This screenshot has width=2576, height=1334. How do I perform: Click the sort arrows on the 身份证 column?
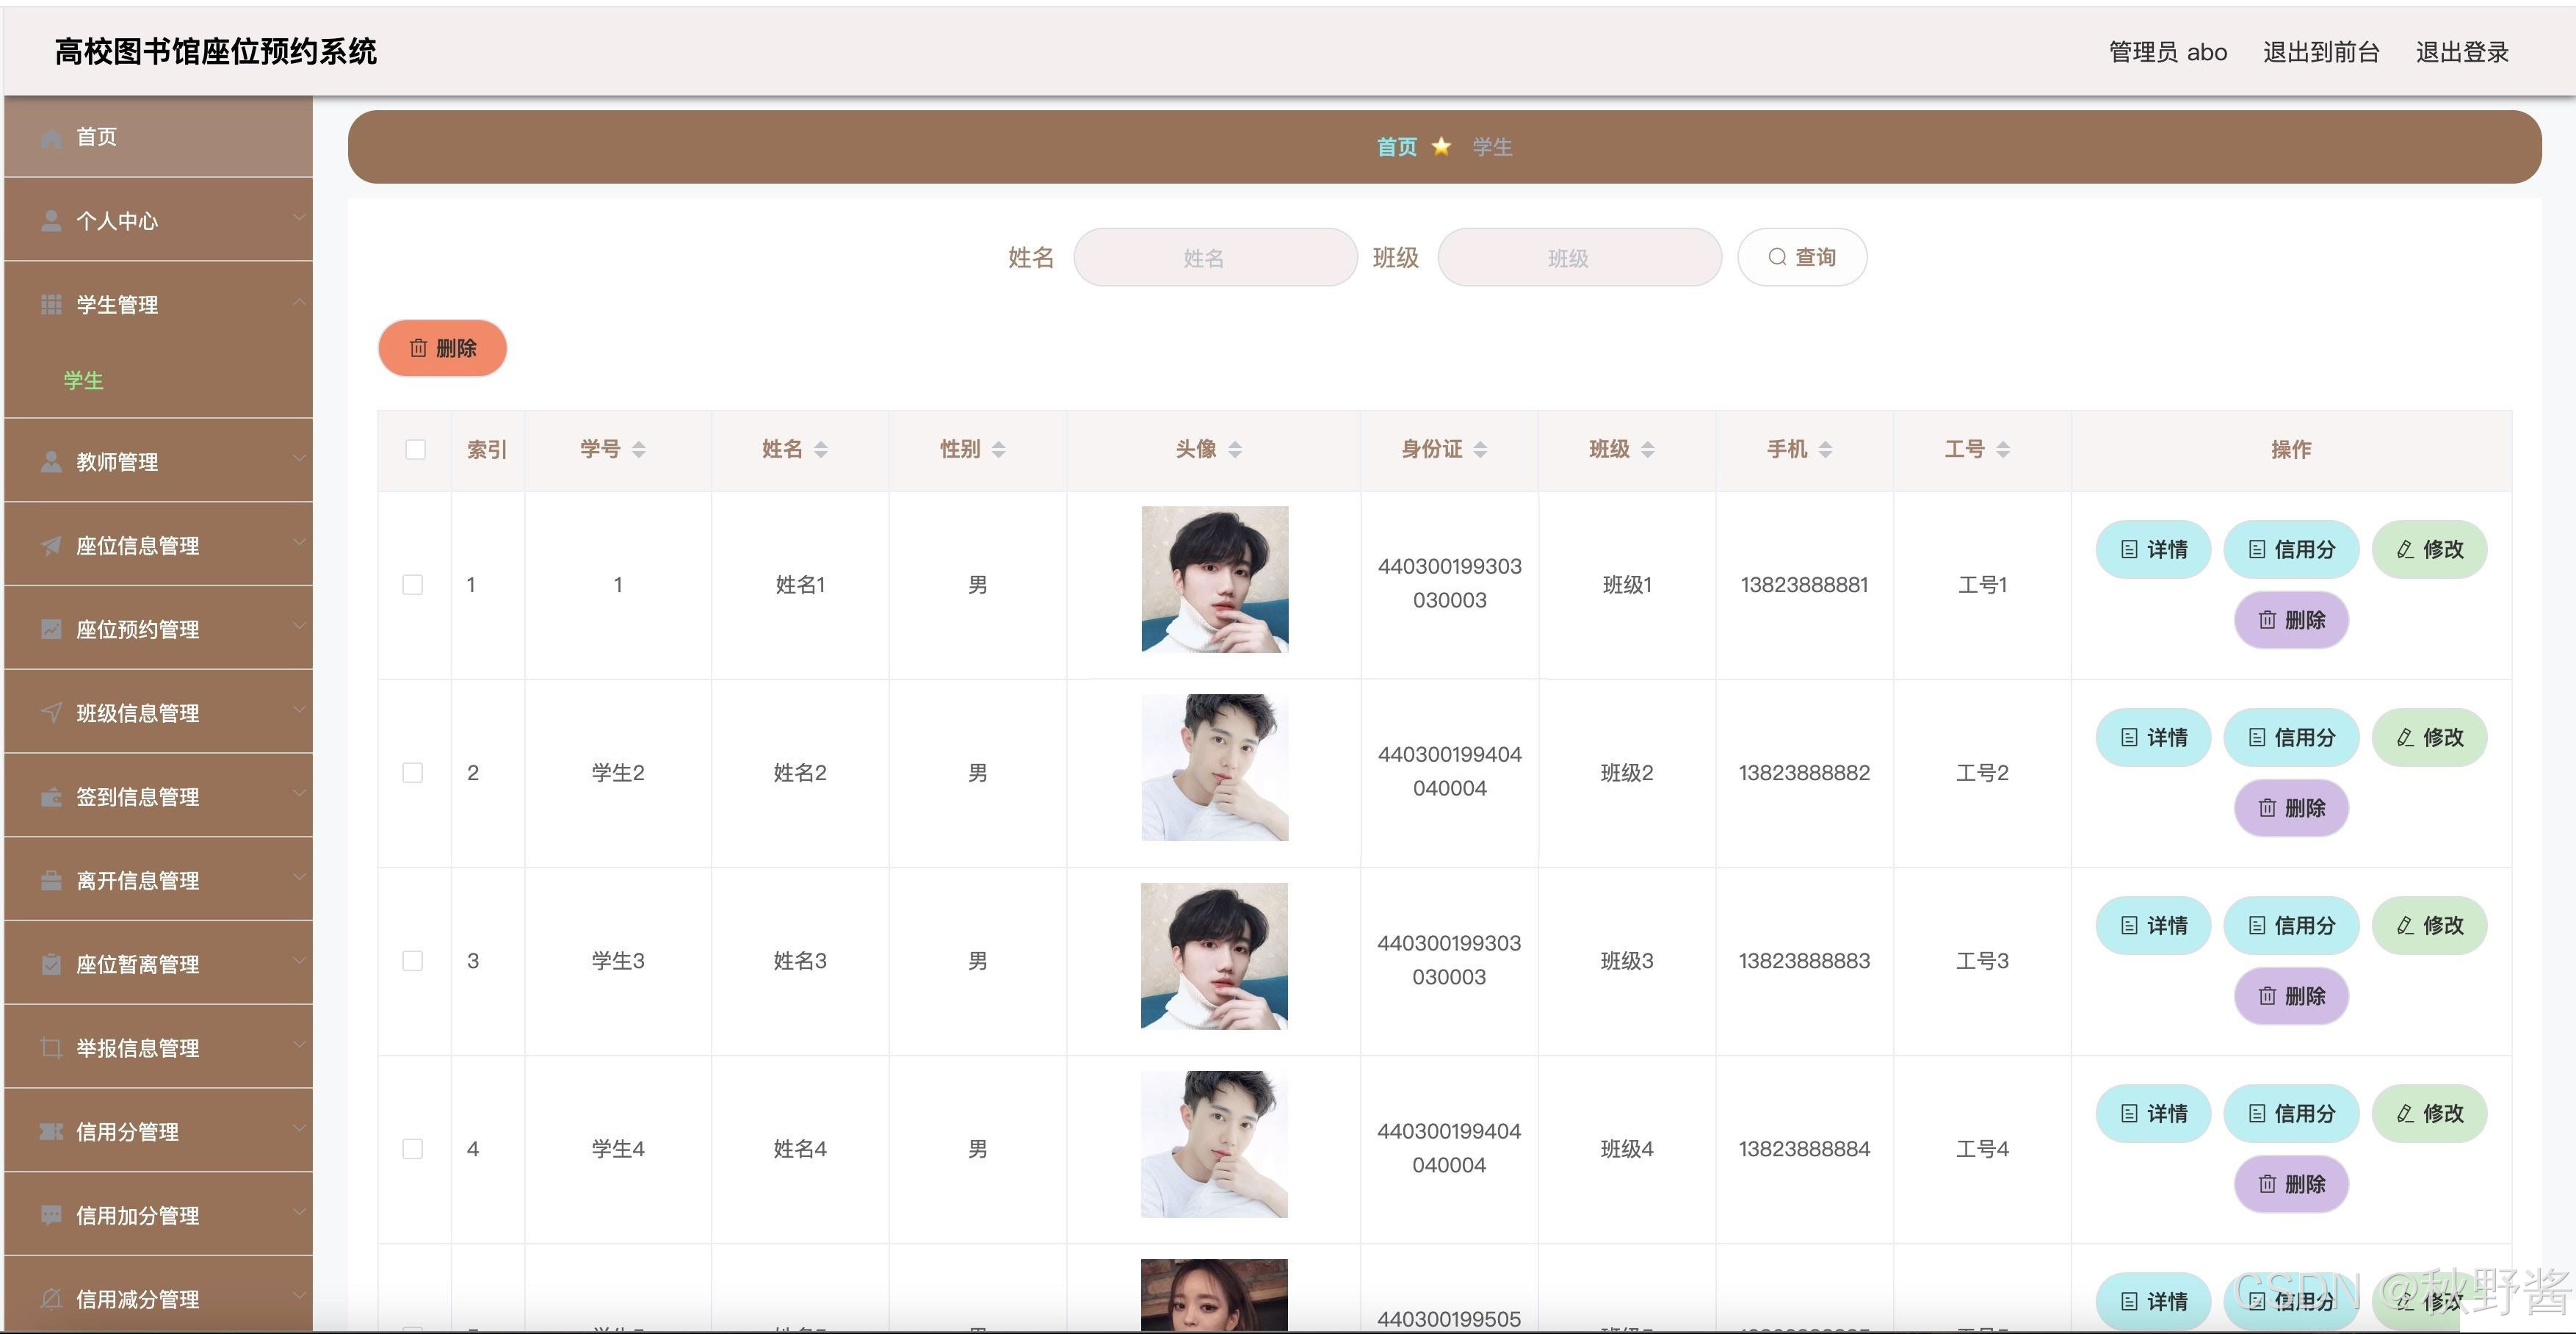tap(1481, 450)
